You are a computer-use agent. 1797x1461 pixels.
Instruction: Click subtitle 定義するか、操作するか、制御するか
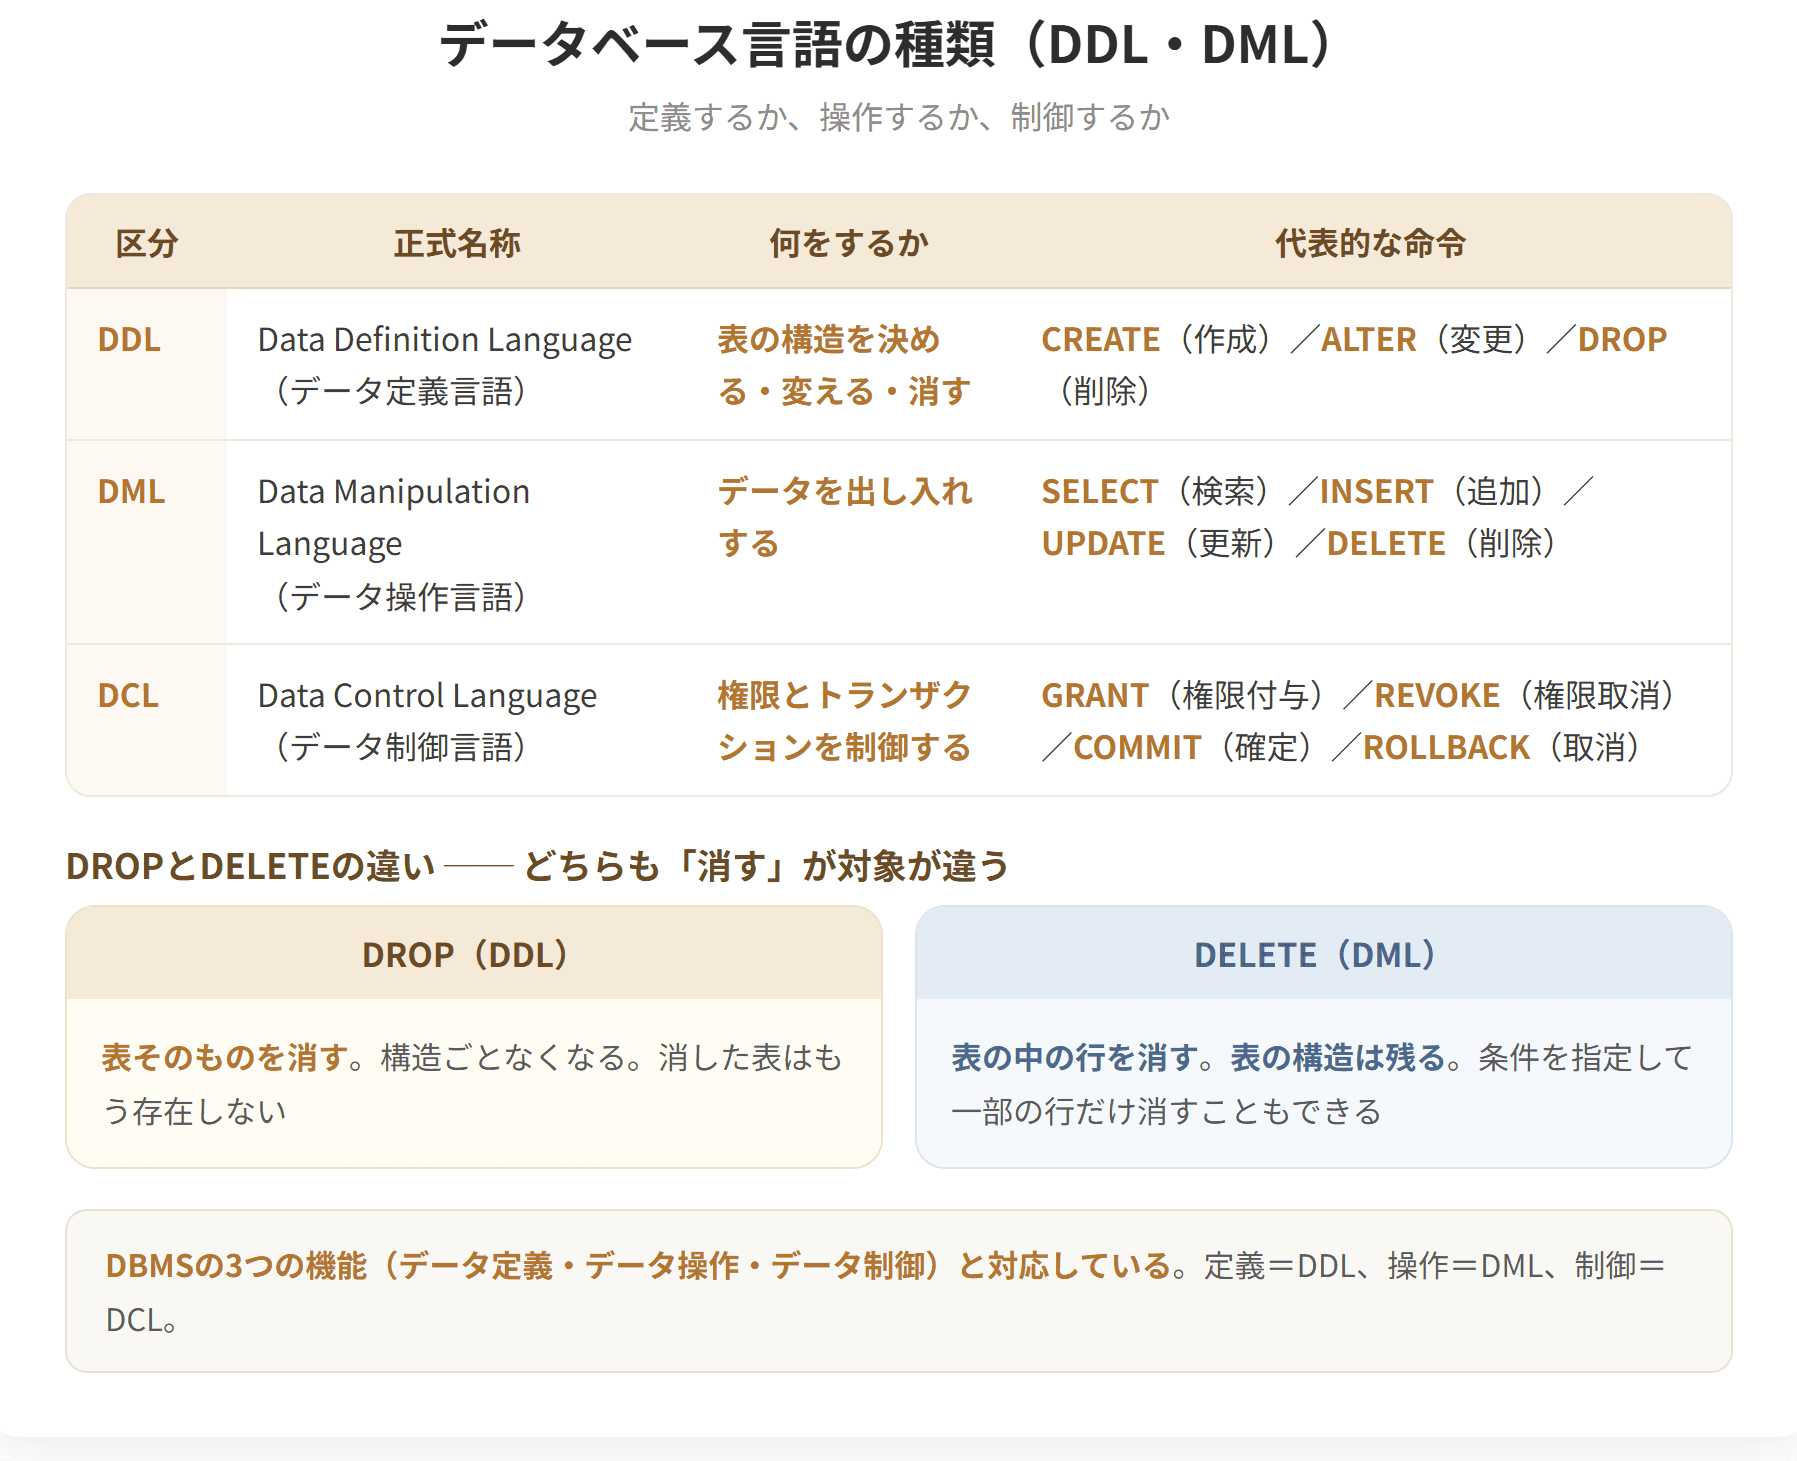coord(898,117)
